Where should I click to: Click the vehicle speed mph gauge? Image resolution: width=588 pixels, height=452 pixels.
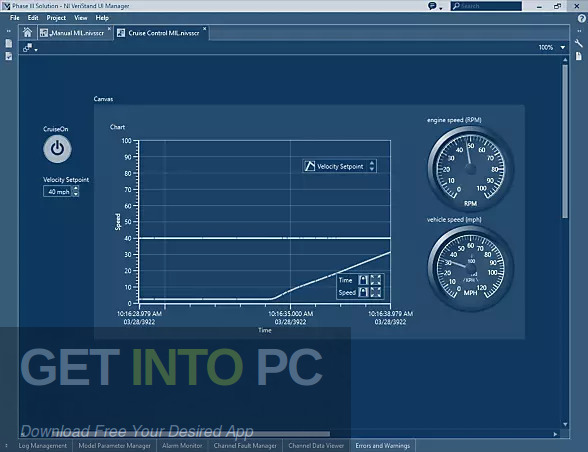point(470,268)
